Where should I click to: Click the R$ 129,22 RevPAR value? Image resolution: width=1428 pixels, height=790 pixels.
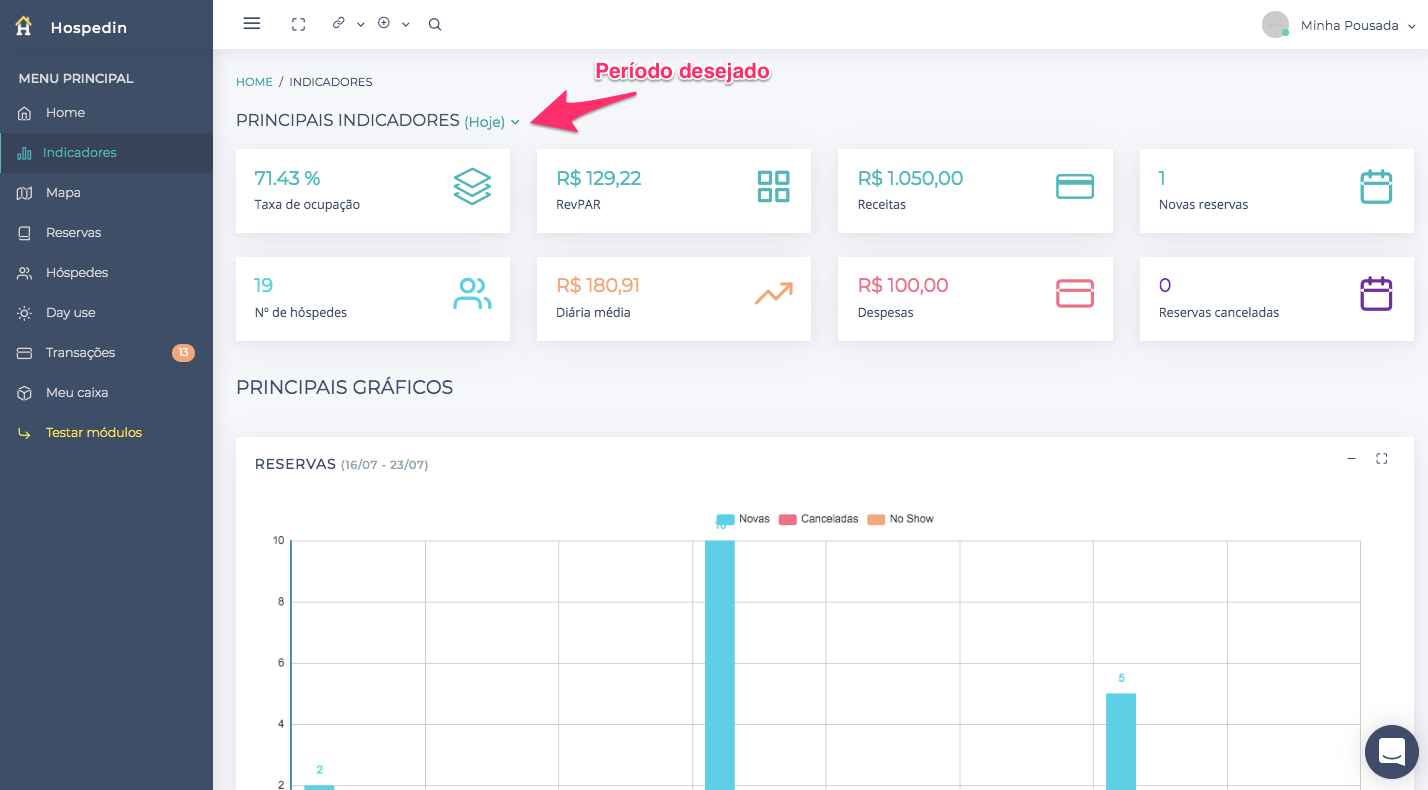598,179
